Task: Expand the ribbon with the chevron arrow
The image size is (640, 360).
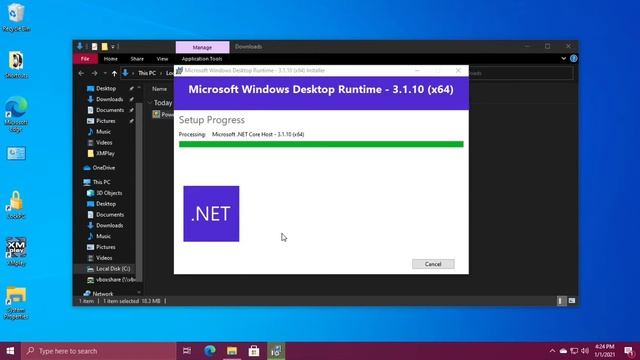Action: tap(564, 59)
